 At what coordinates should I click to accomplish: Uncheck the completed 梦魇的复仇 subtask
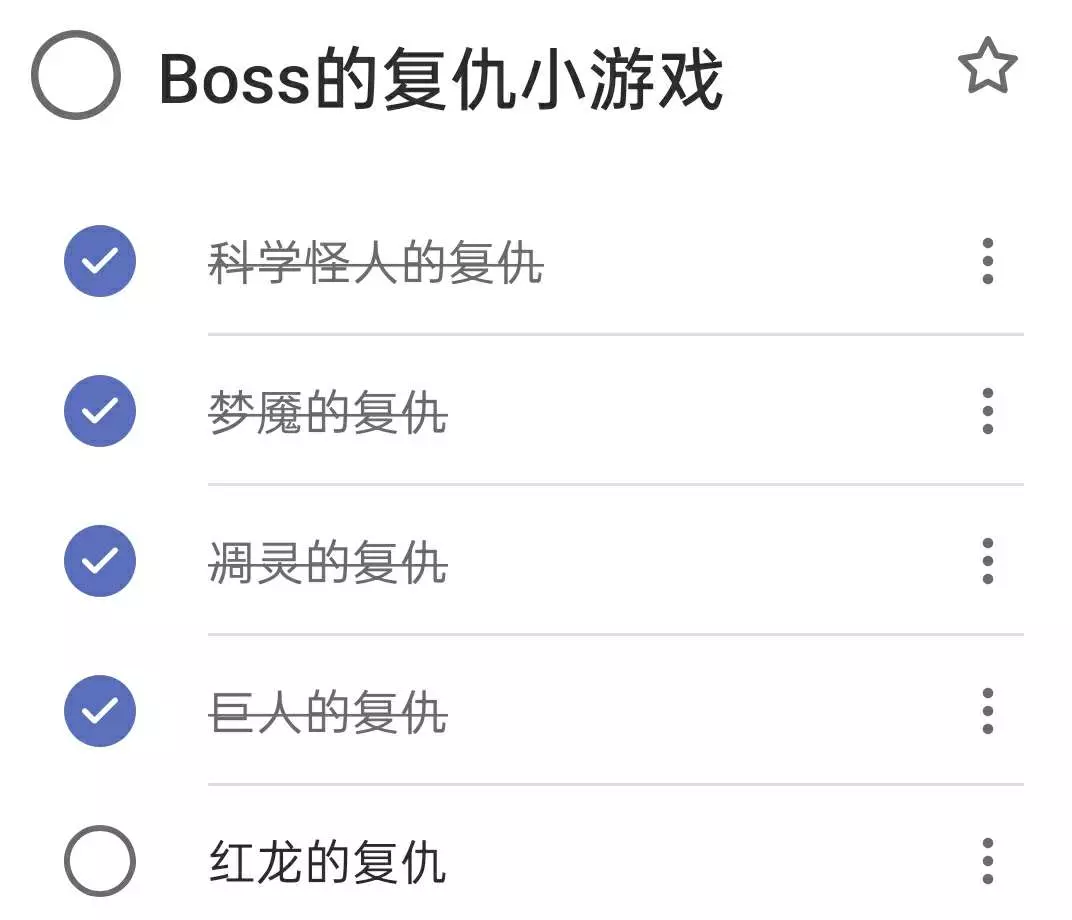pos(100,411)
